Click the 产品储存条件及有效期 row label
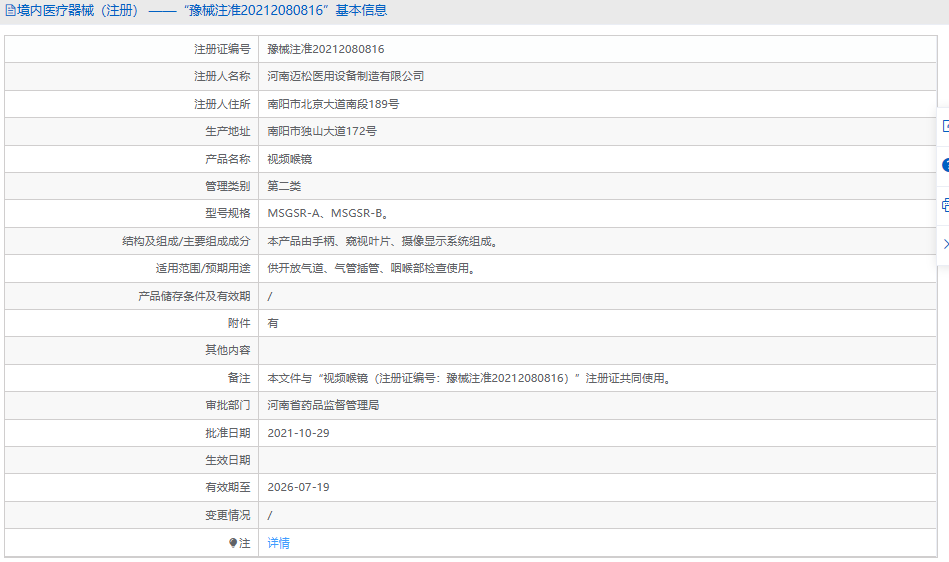The image size is (949, 562). pyautogui.click(x=194, y=296)
